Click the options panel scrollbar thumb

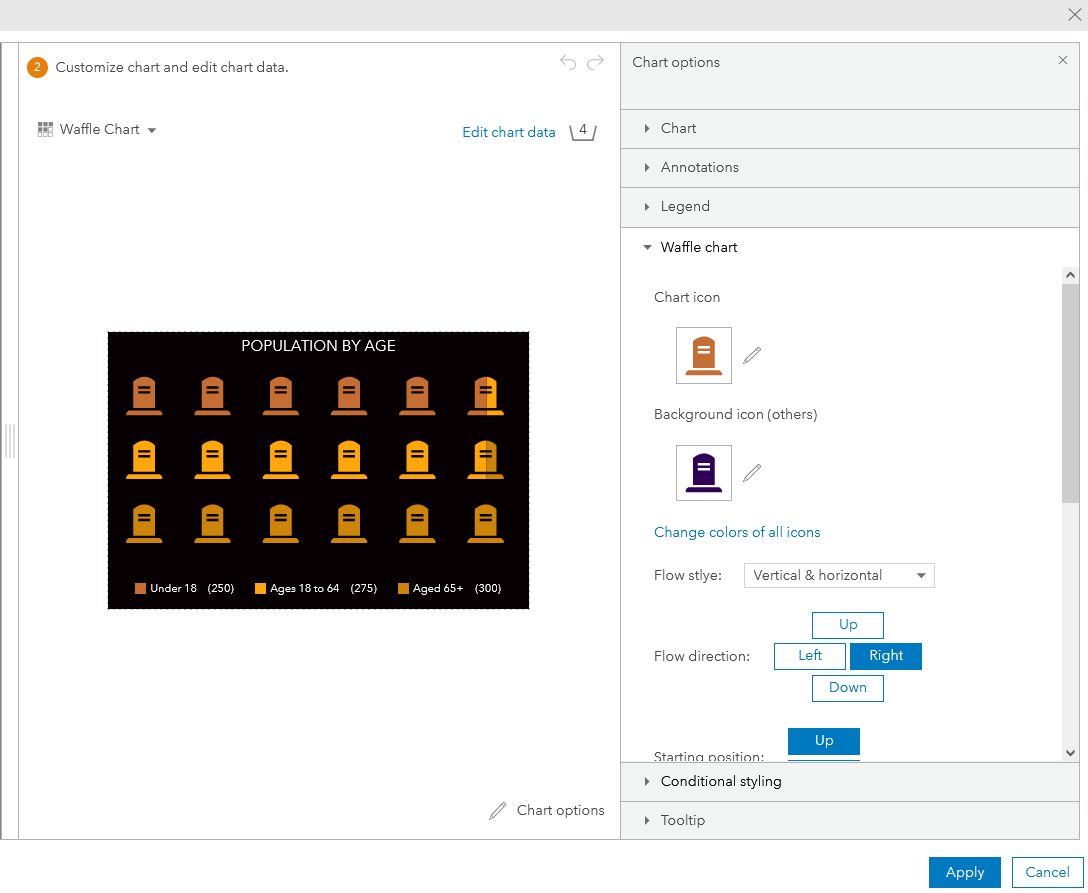[1070, 393]
